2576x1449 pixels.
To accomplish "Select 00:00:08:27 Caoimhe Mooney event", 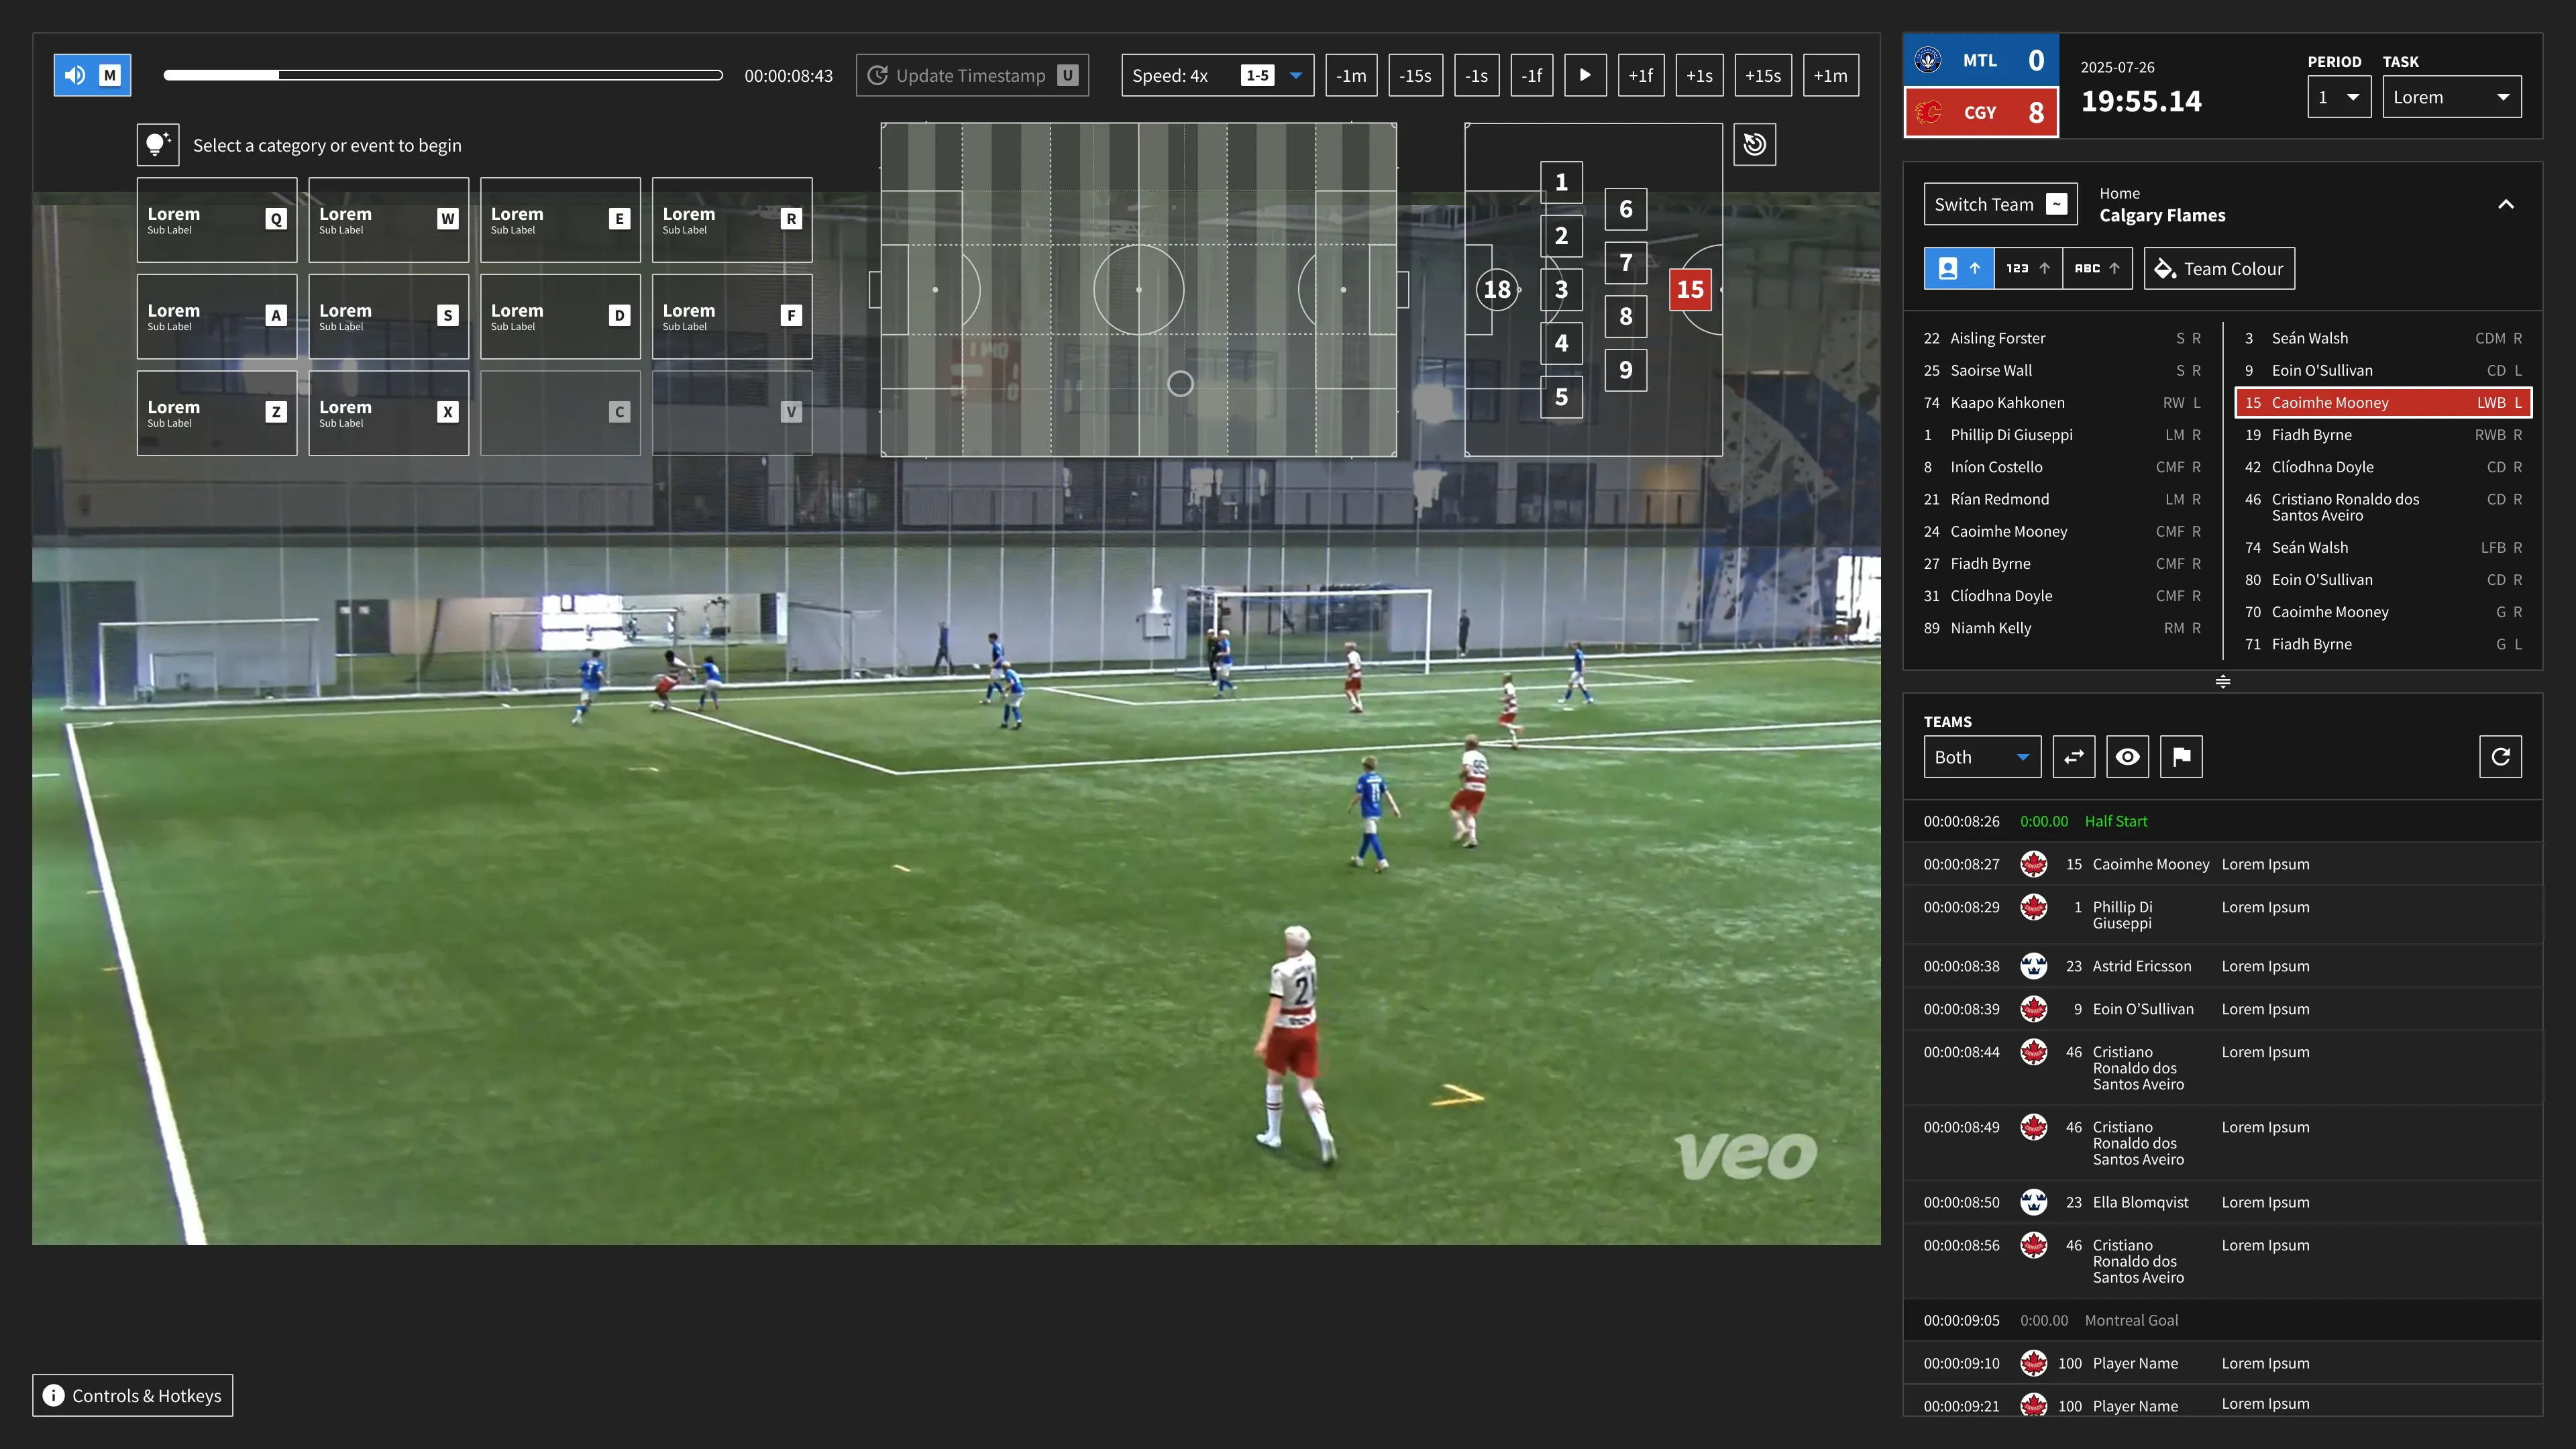I will [x=2222, y=864].
